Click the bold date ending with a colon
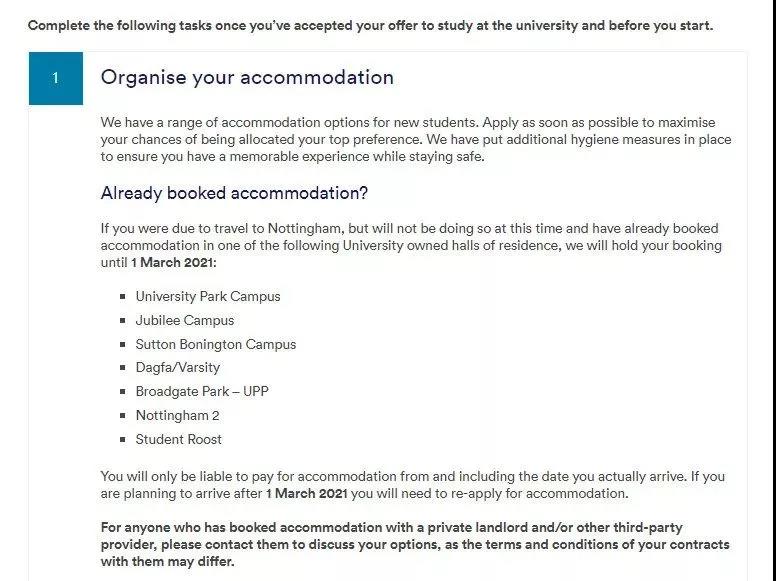The width and height of the screenshot is (776, 581). coord(174,262)
